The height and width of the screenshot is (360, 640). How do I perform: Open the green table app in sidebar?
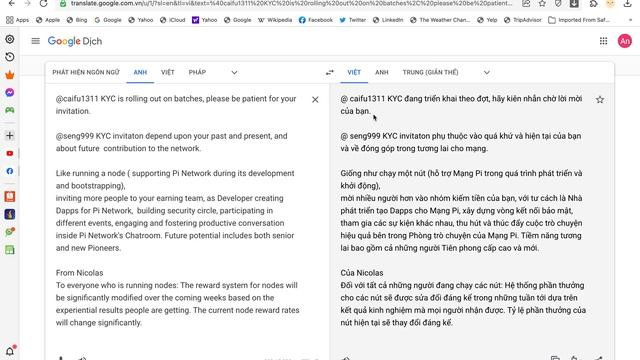click(10, 250)
